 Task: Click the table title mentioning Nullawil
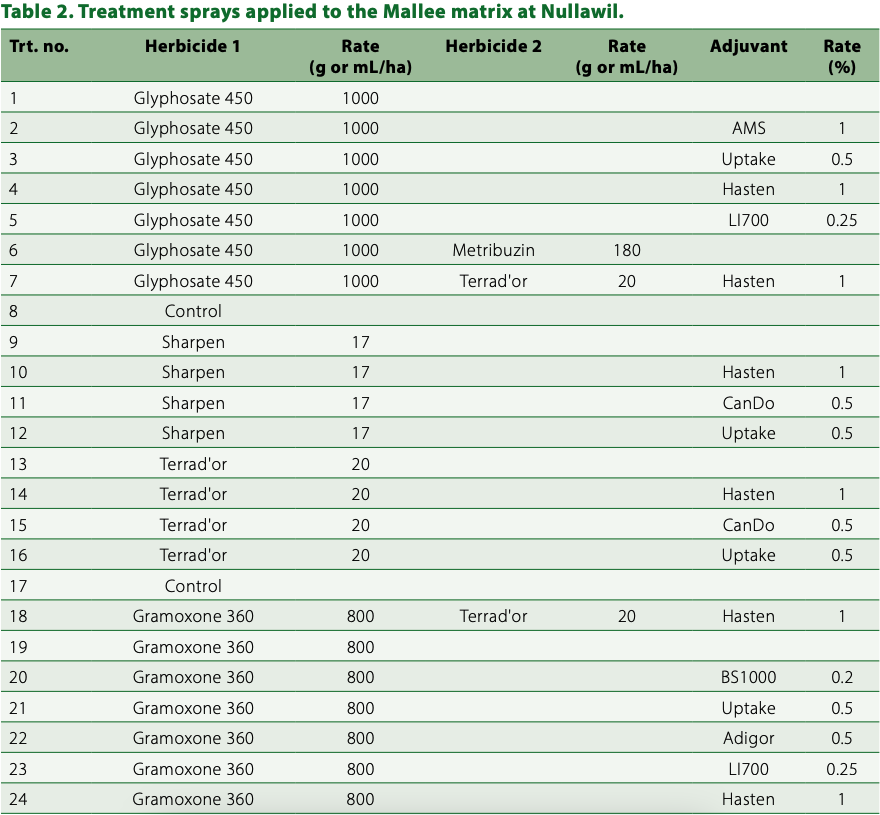[x=312, y=11]
